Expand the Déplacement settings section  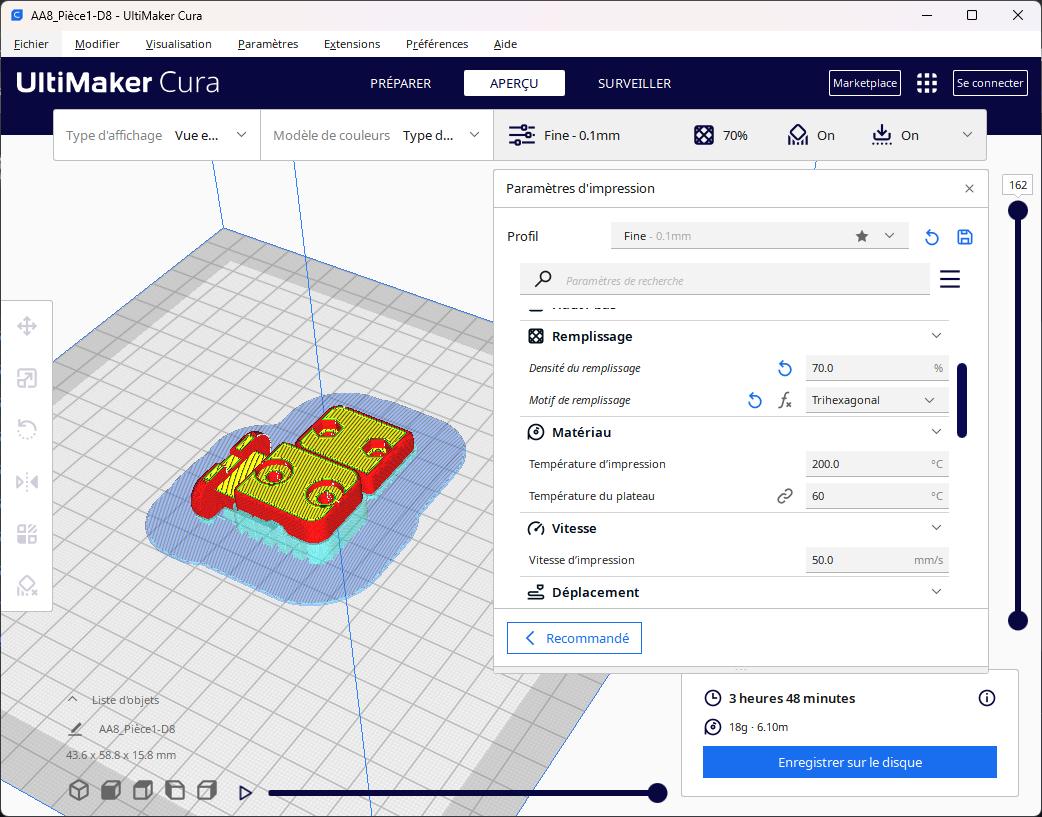936,592
